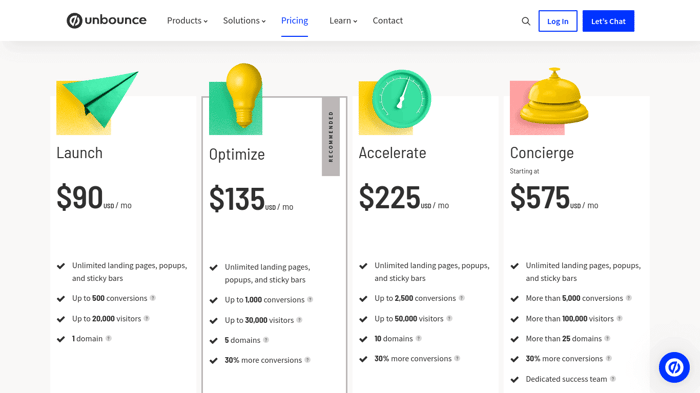Click info icon beside More than 100,000 visitors
The width and height of the screenshot is (700, 393).
click(620, 318)
